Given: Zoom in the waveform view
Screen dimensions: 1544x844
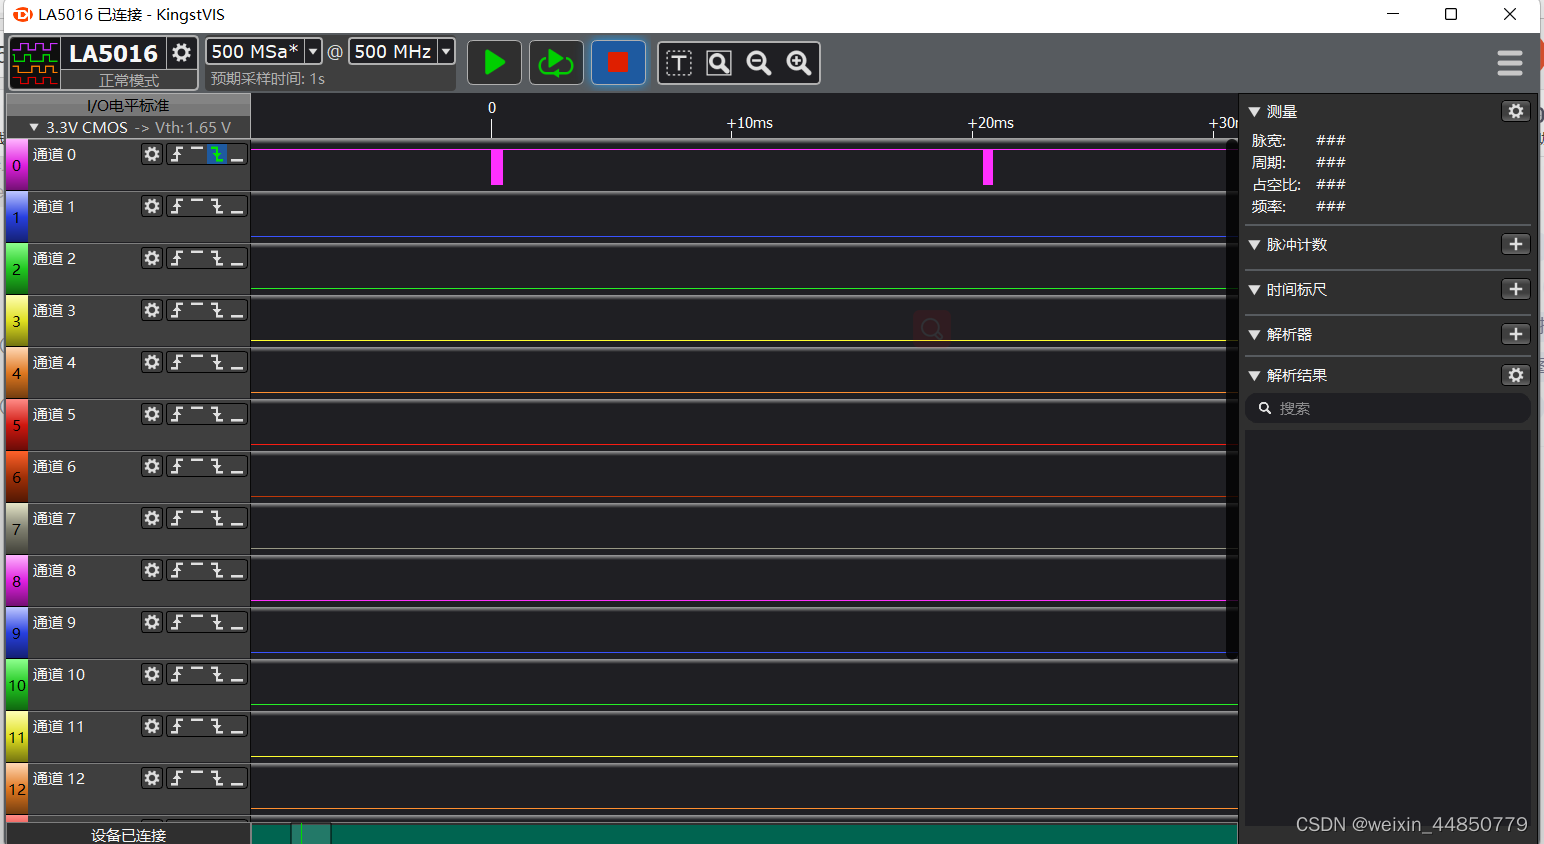Looking at the screenshot, I should point(798,63).
